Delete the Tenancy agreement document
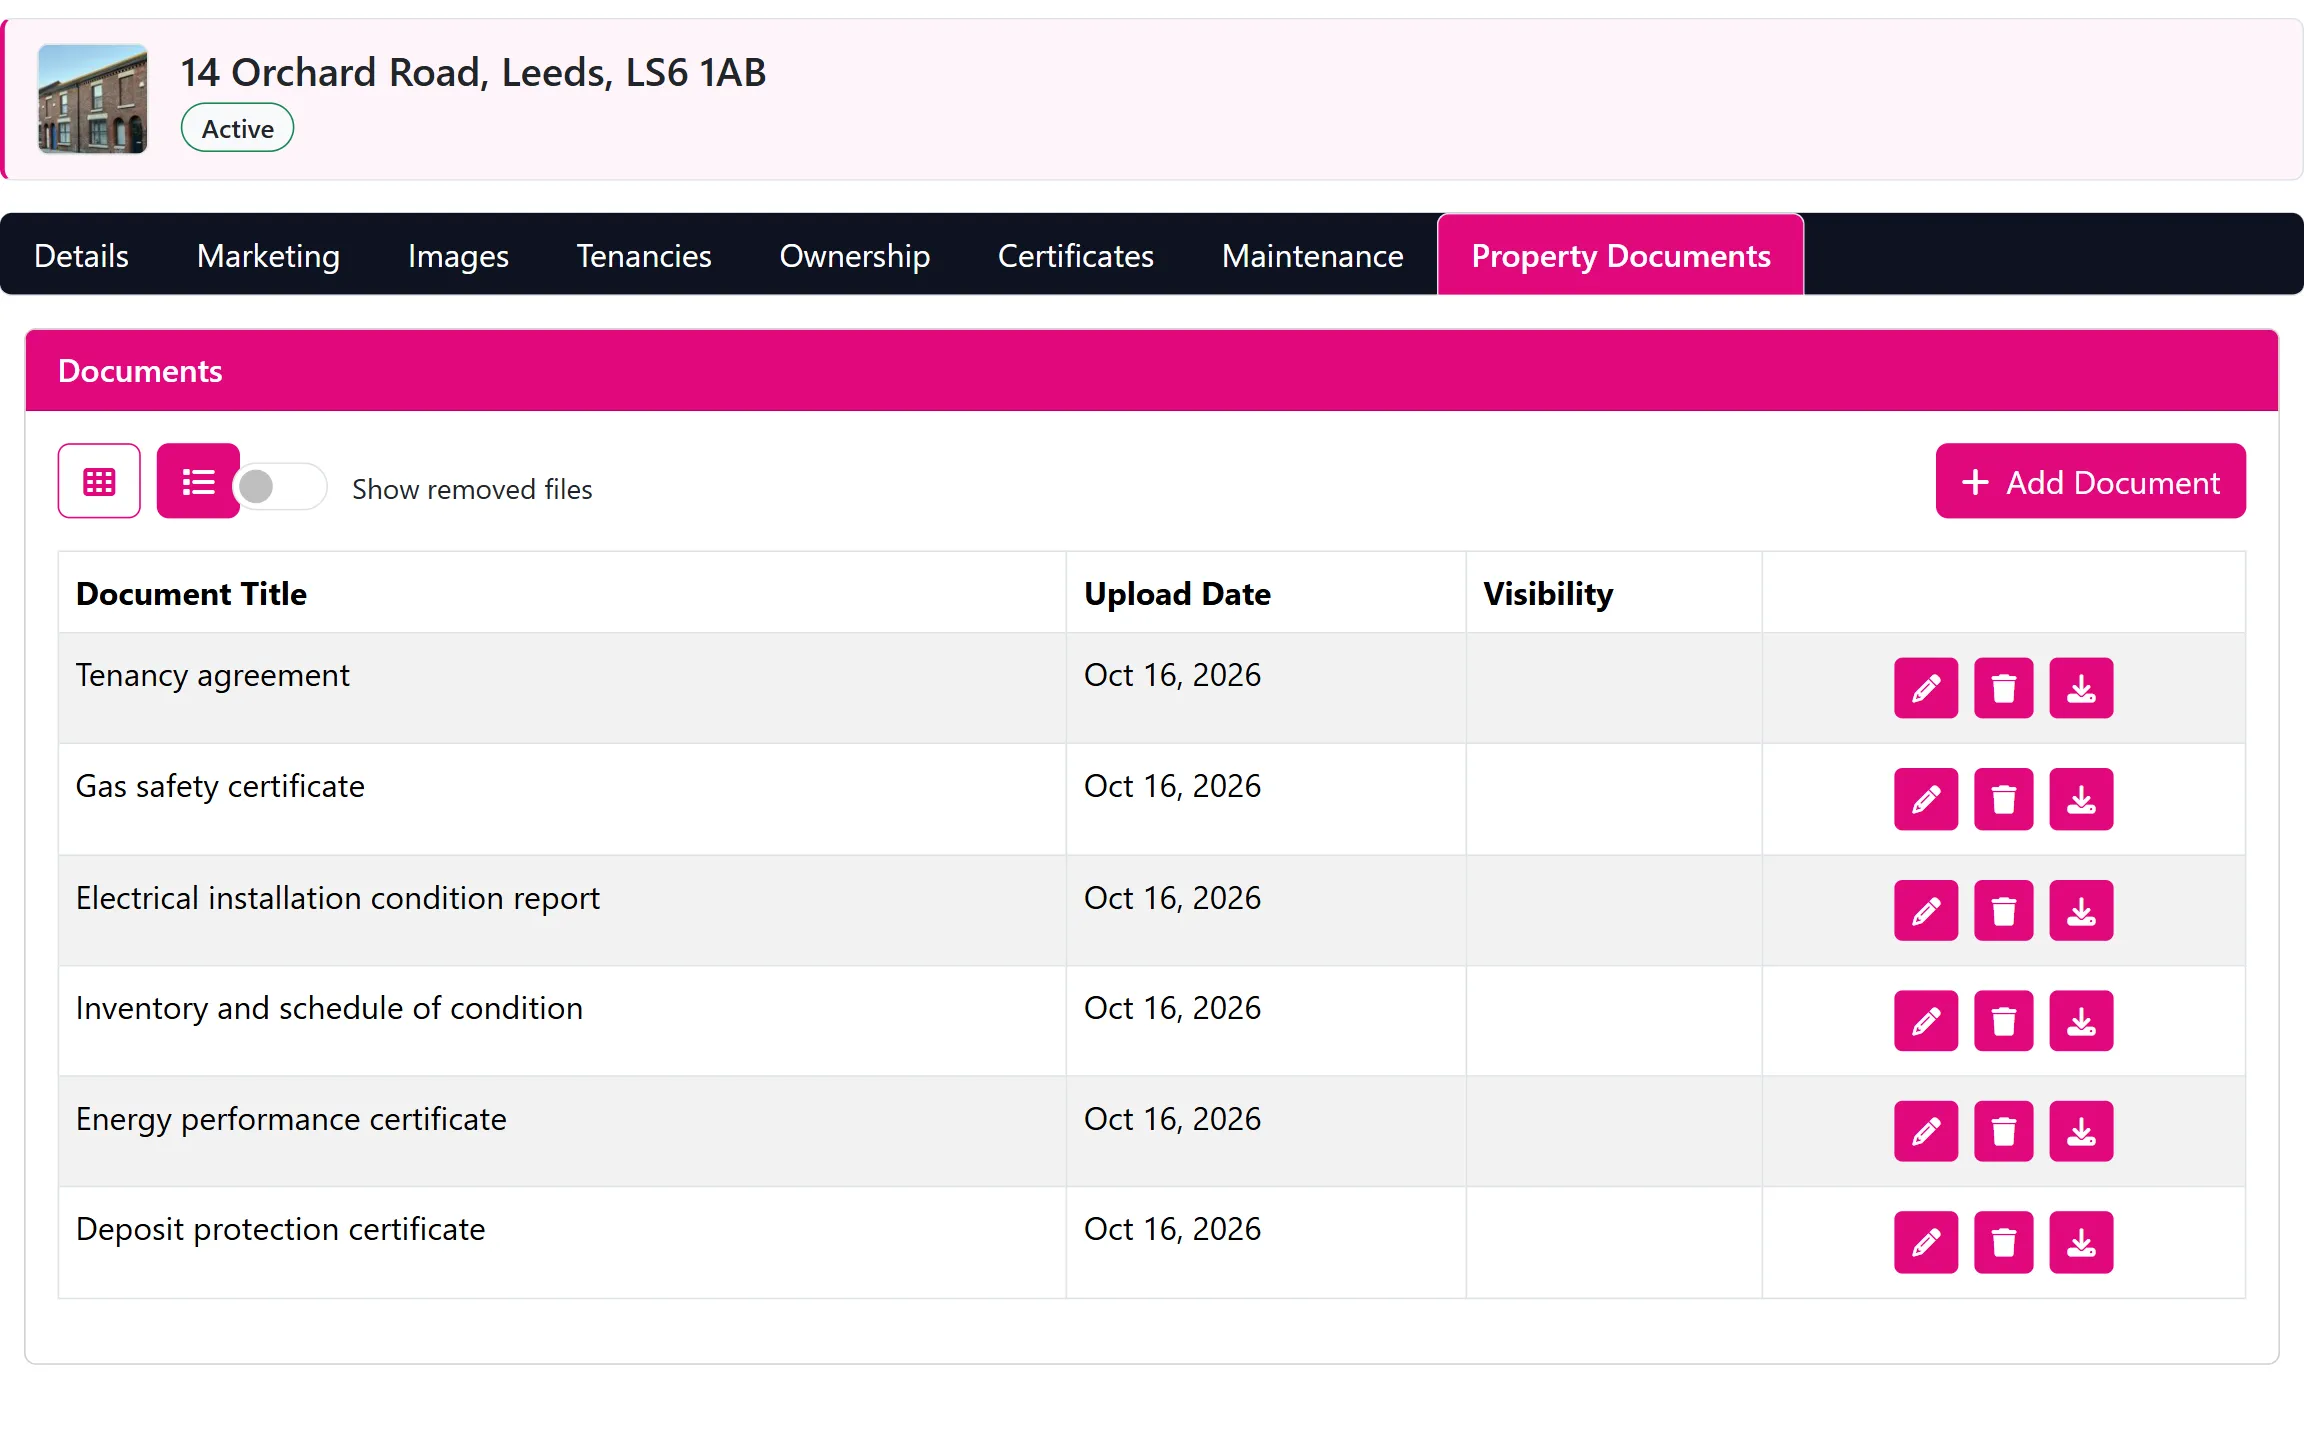This screenshot has height=1440, width=2304. pyautogui.click(x=2003, y=688)
